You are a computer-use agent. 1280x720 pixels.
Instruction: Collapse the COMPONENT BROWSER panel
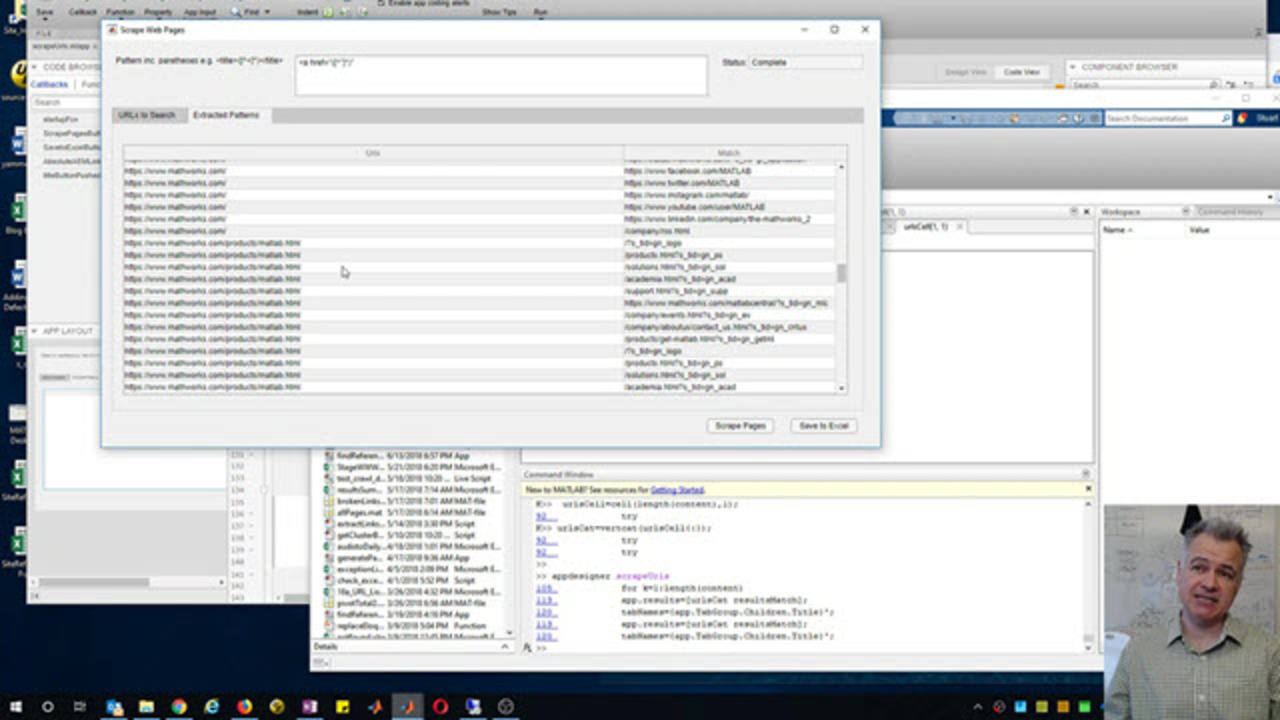click(x=1073, y=67)
